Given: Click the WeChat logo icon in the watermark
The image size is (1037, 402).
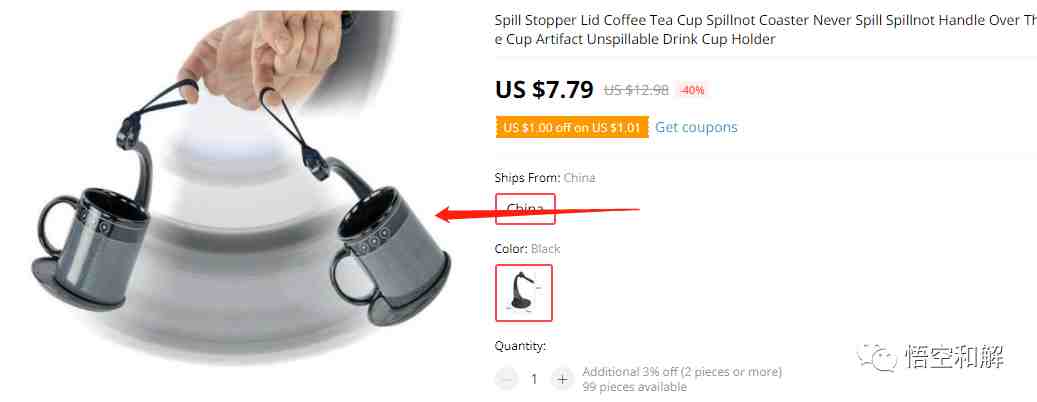Looking at the screenshot, I should [x=877, y=358].
